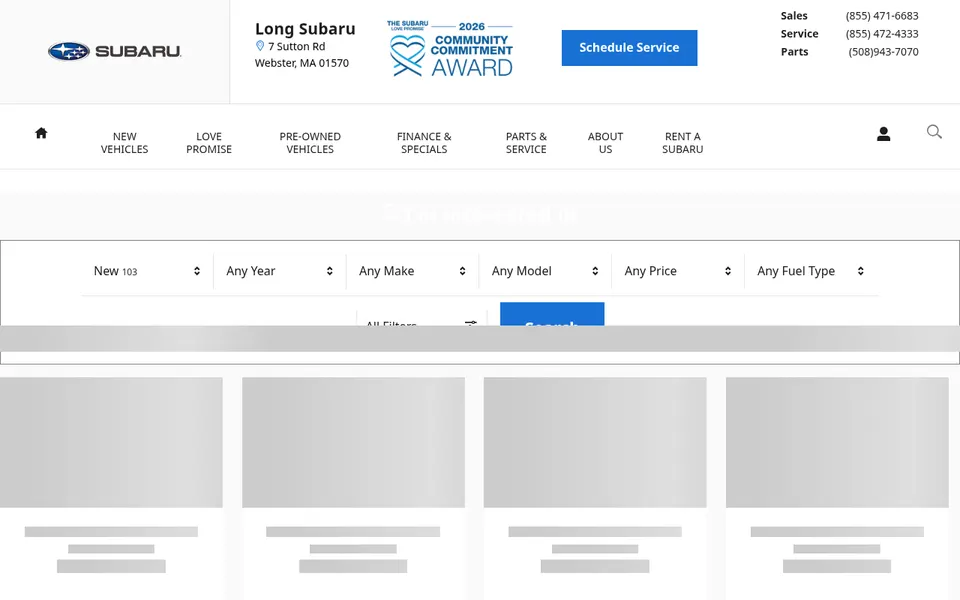
Task: Call the Sales number (855) 471-6683
Action: [882, 16]
